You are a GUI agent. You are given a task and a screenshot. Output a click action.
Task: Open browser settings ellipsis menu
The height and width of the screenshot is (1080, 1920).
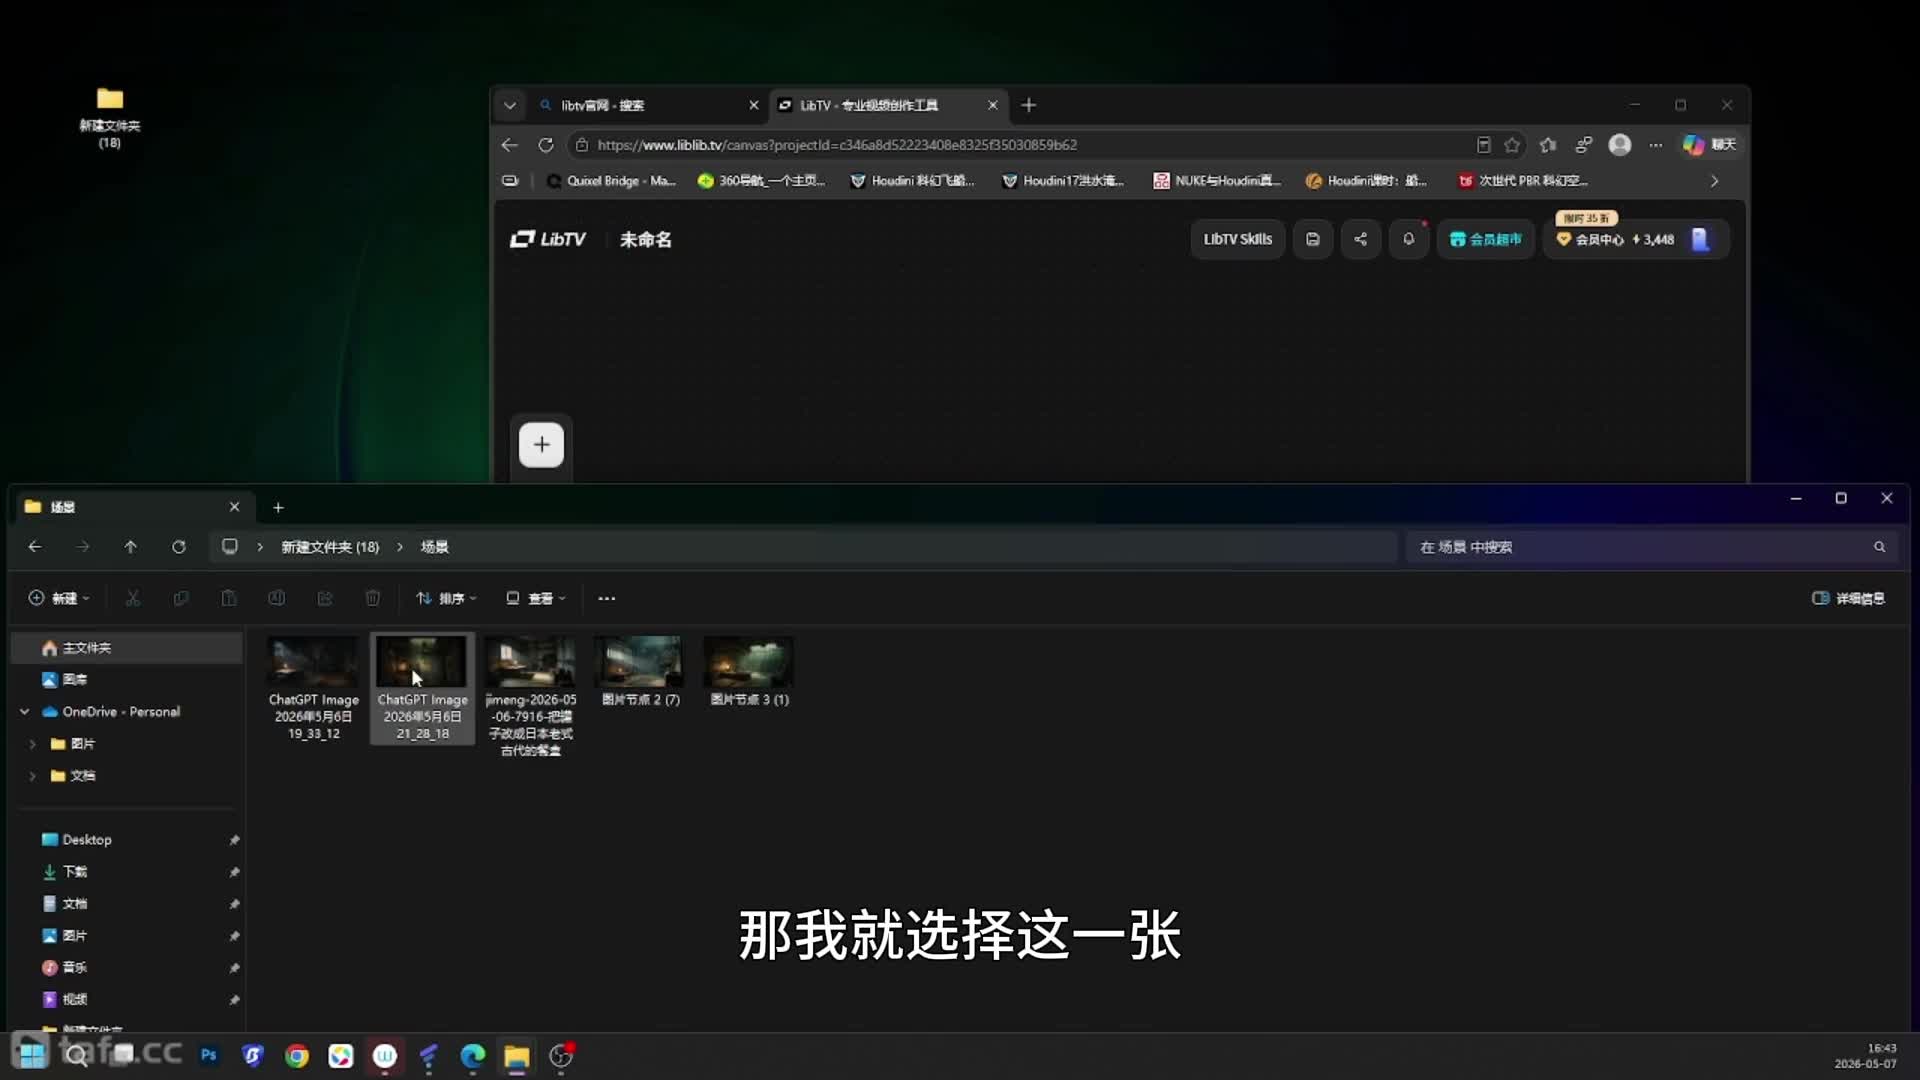point(1656,145)
